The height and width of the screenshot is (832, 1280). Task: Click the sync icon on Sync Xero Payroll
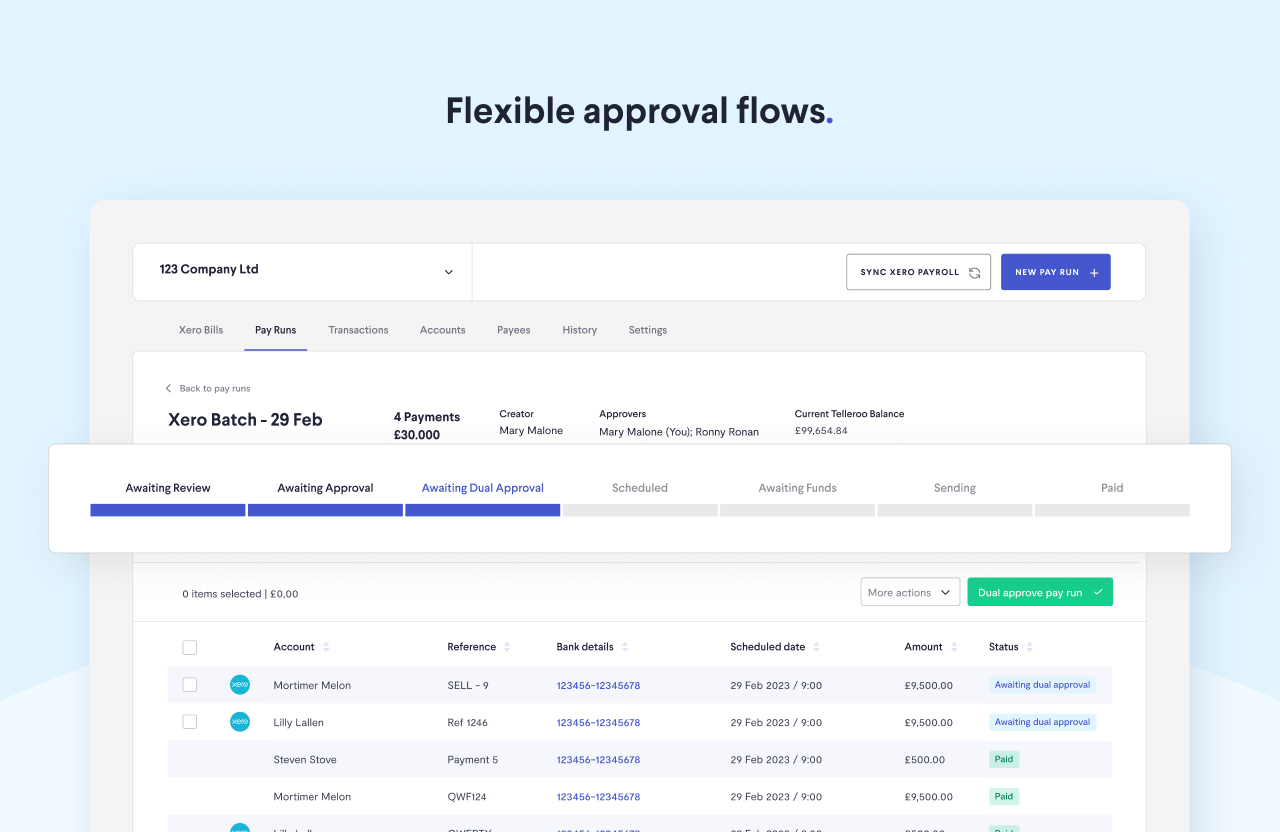click(975, 271)
